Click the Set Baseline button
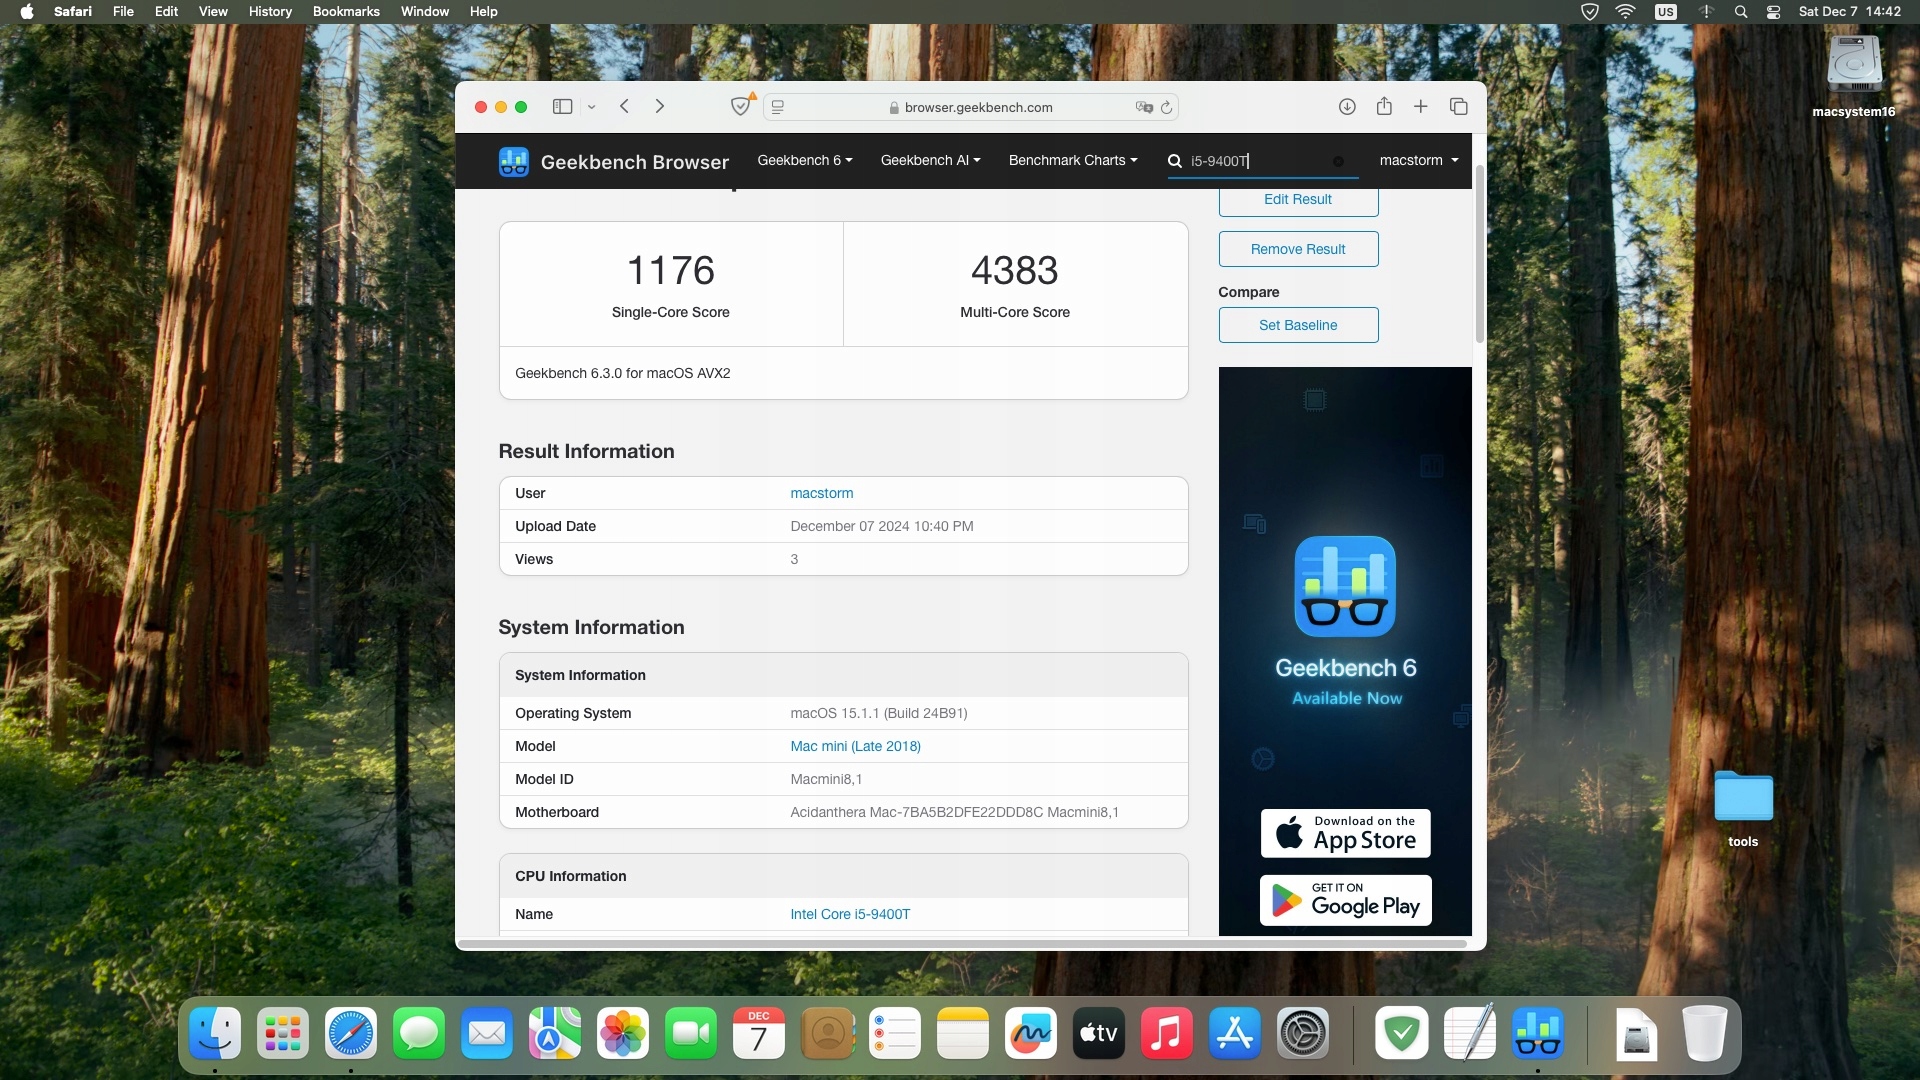 tap(1298, 325)
